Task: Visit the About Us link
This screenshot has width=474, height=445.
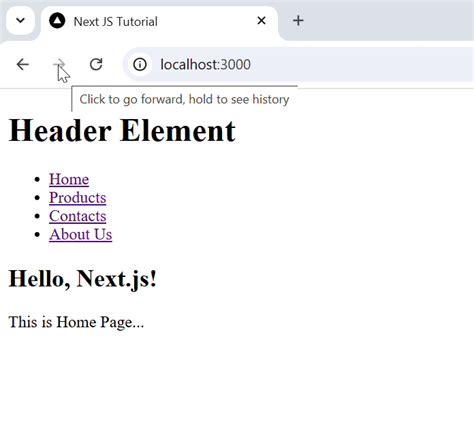Action: tap(81, 234)
